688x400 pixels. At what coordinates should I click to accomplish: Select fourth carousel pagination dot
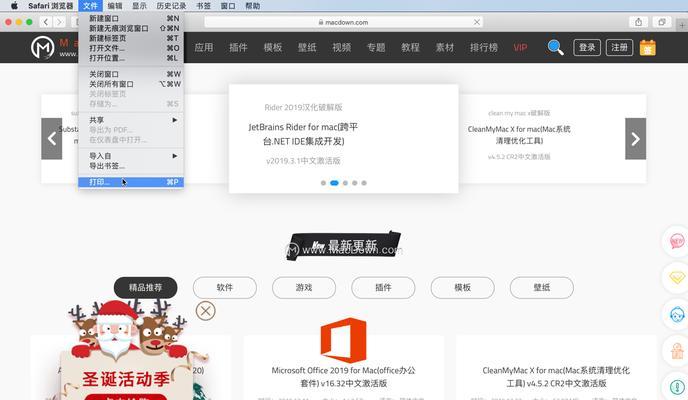[x=355, y=183]
